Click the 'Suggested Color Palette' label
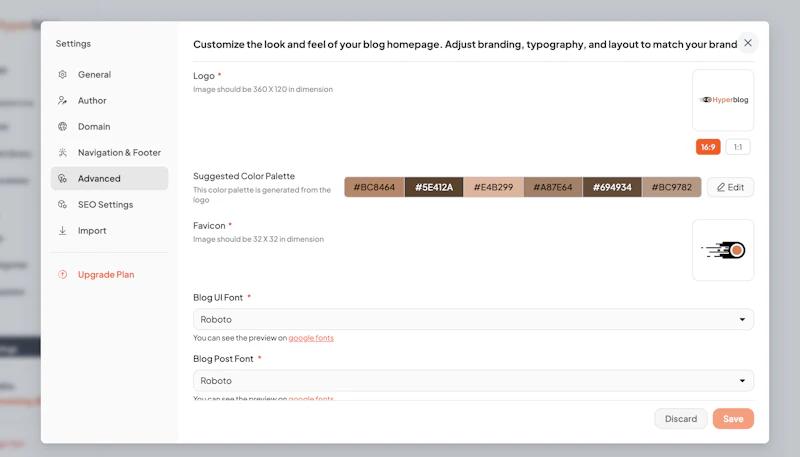This screenshot has width=800, height=457. point(244,176)
